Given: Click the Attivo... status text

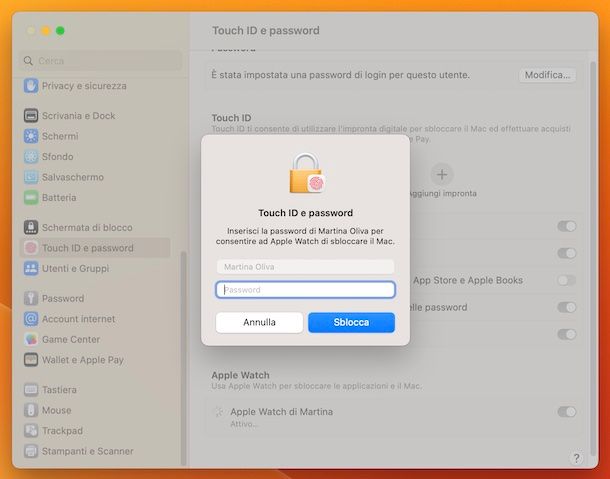Looking at the screenshot, I should pyautogui.click(x=244, y=424).
